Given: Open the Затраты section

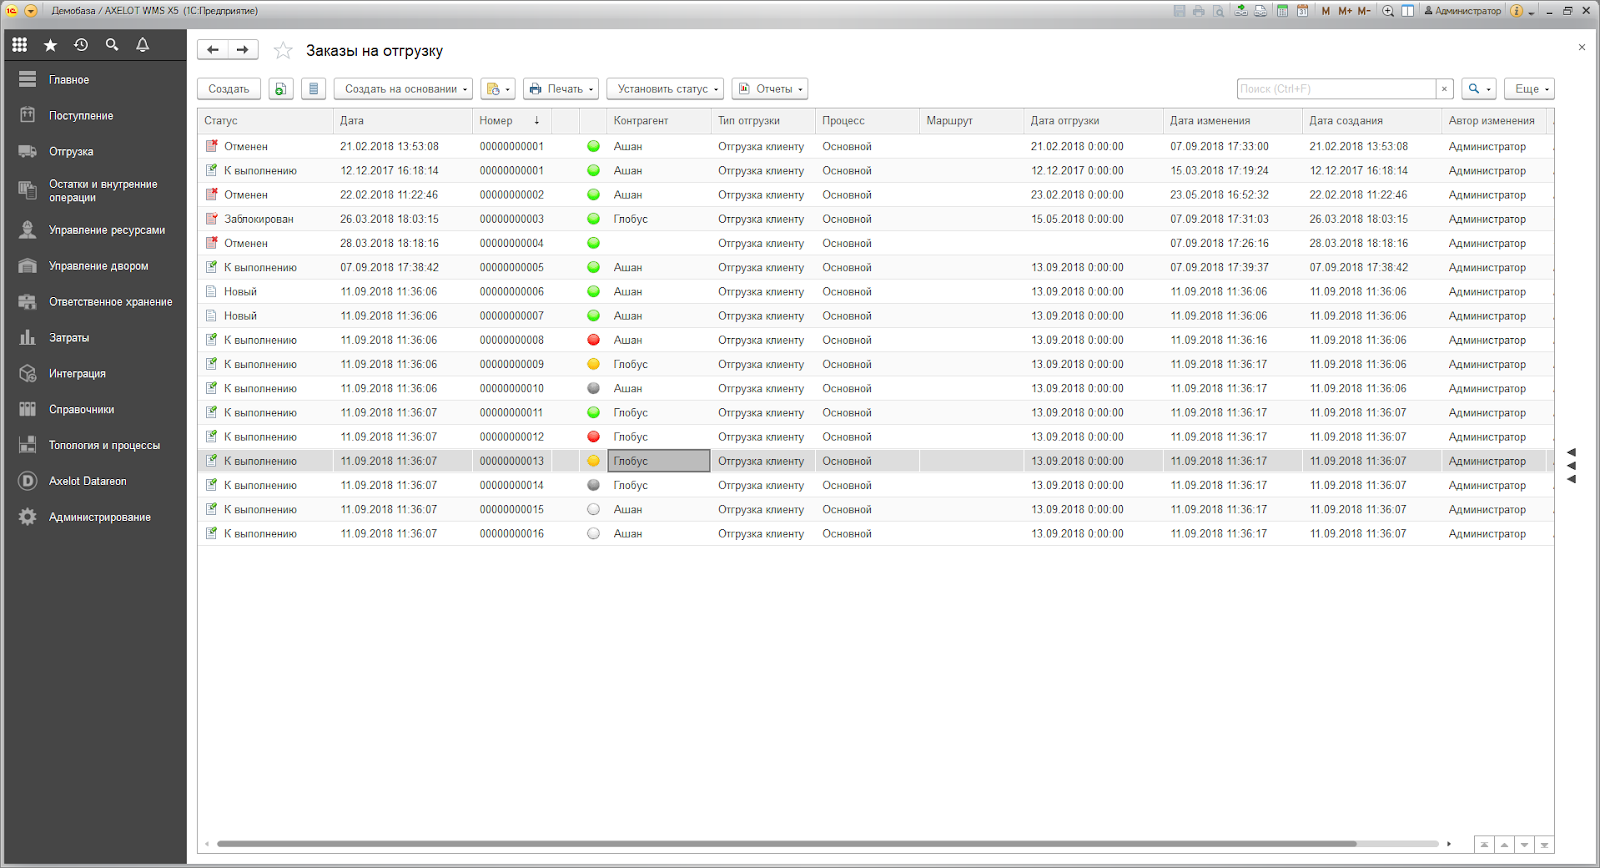Looking at the screenshot, I should (x=94, y=338).
